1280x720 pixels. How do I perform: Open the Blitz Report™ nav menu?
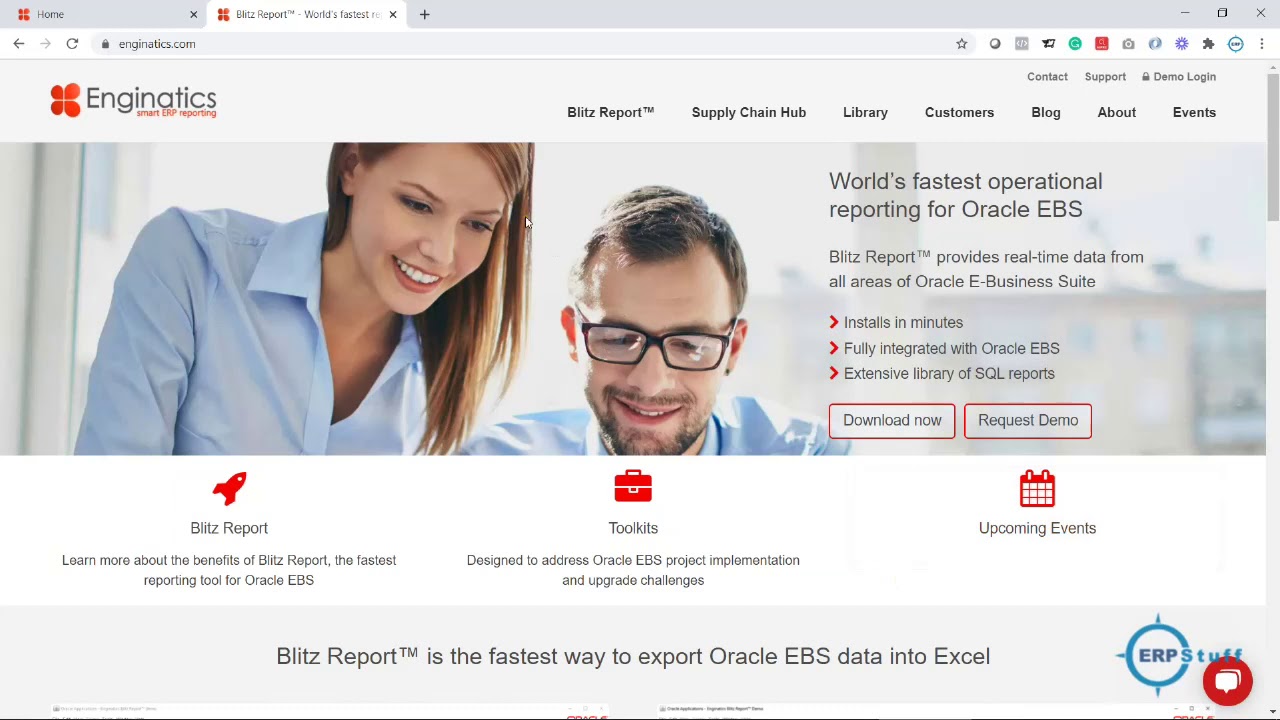coord(611,112)
